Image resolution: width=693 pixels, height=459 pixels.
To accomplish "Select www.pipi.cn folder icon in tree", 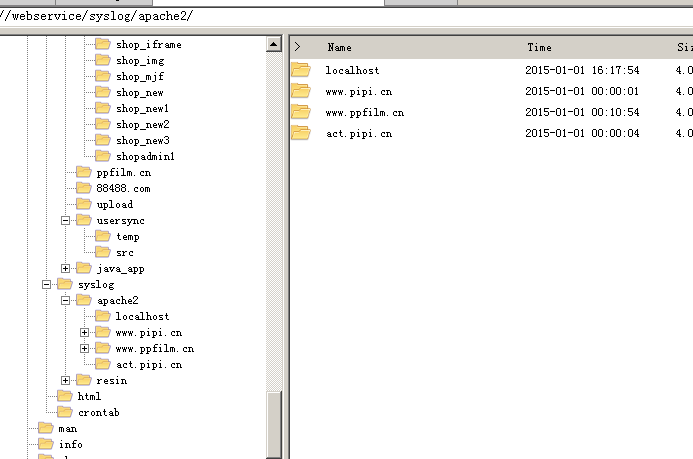I will [103, 332].
